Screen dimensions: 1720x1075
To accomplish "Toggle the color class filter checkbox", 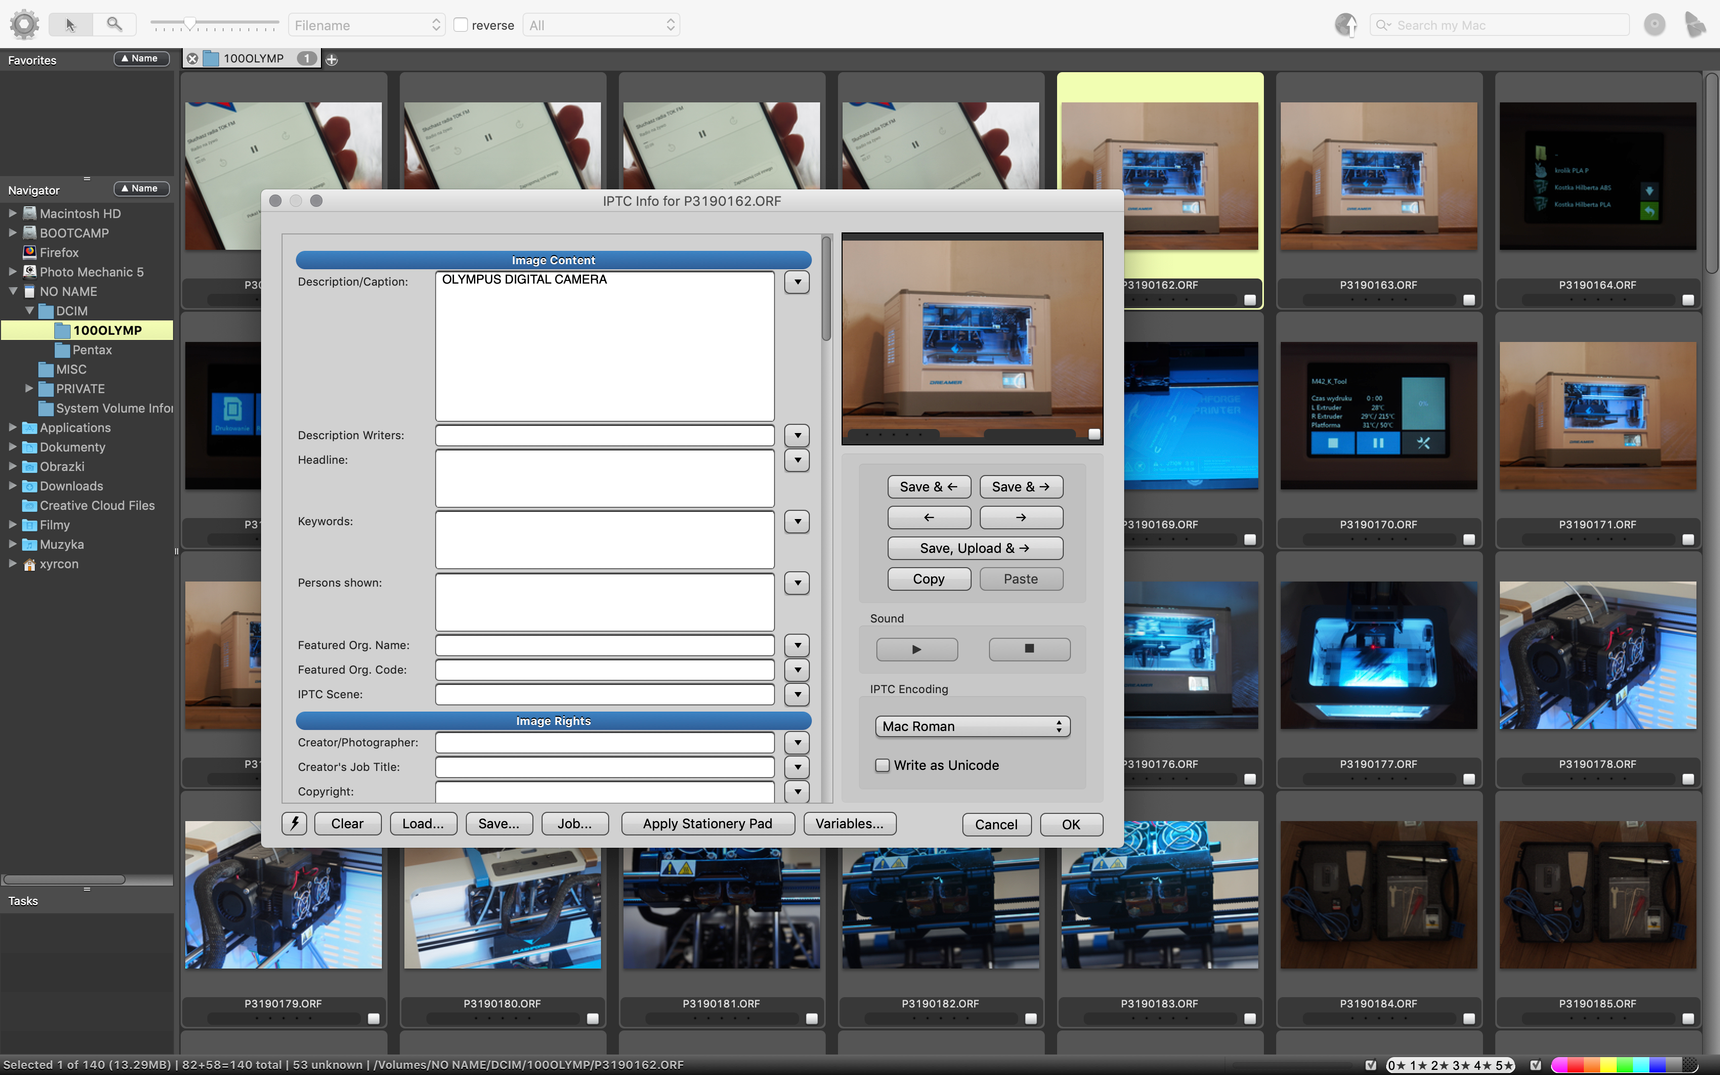I will tap(1536, 1065).
